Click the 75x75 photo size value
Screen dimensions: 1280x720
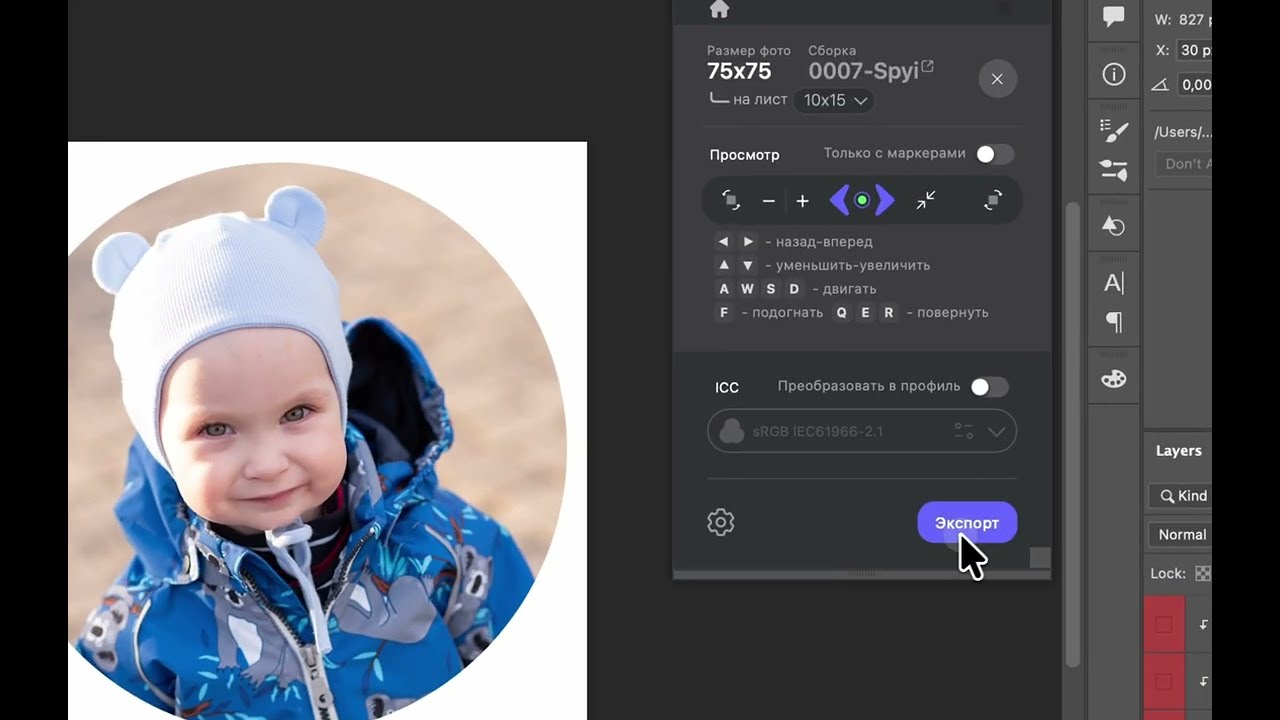pyautogui.click(x=739, y=72)
